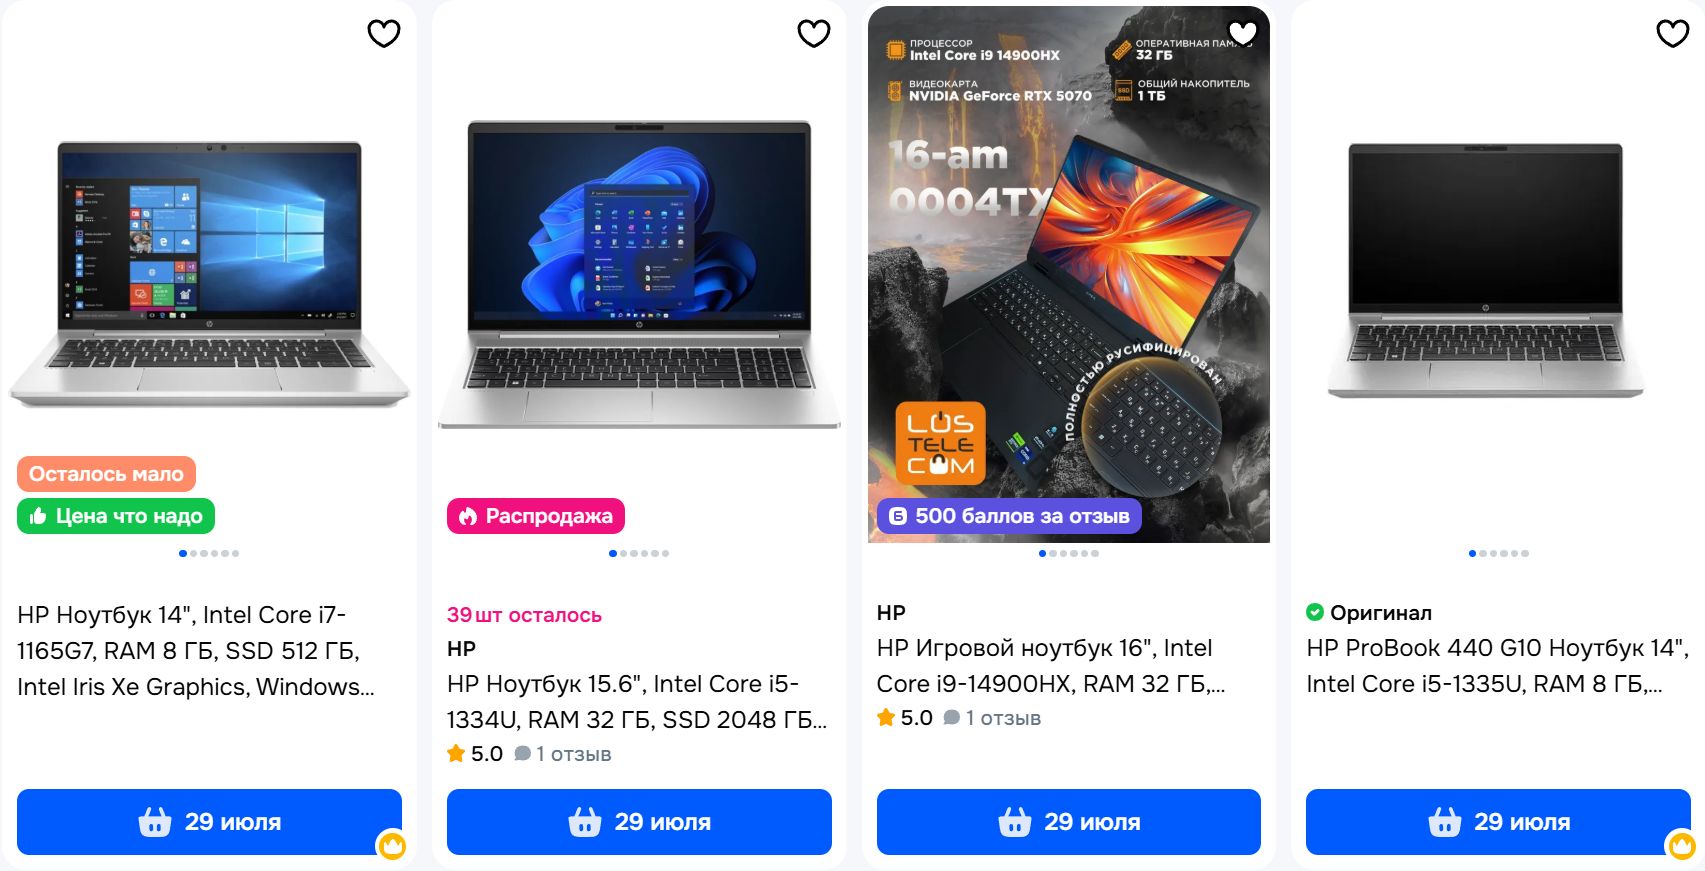Click the orange badge icon on the ProBook card

coord(1680,846)
